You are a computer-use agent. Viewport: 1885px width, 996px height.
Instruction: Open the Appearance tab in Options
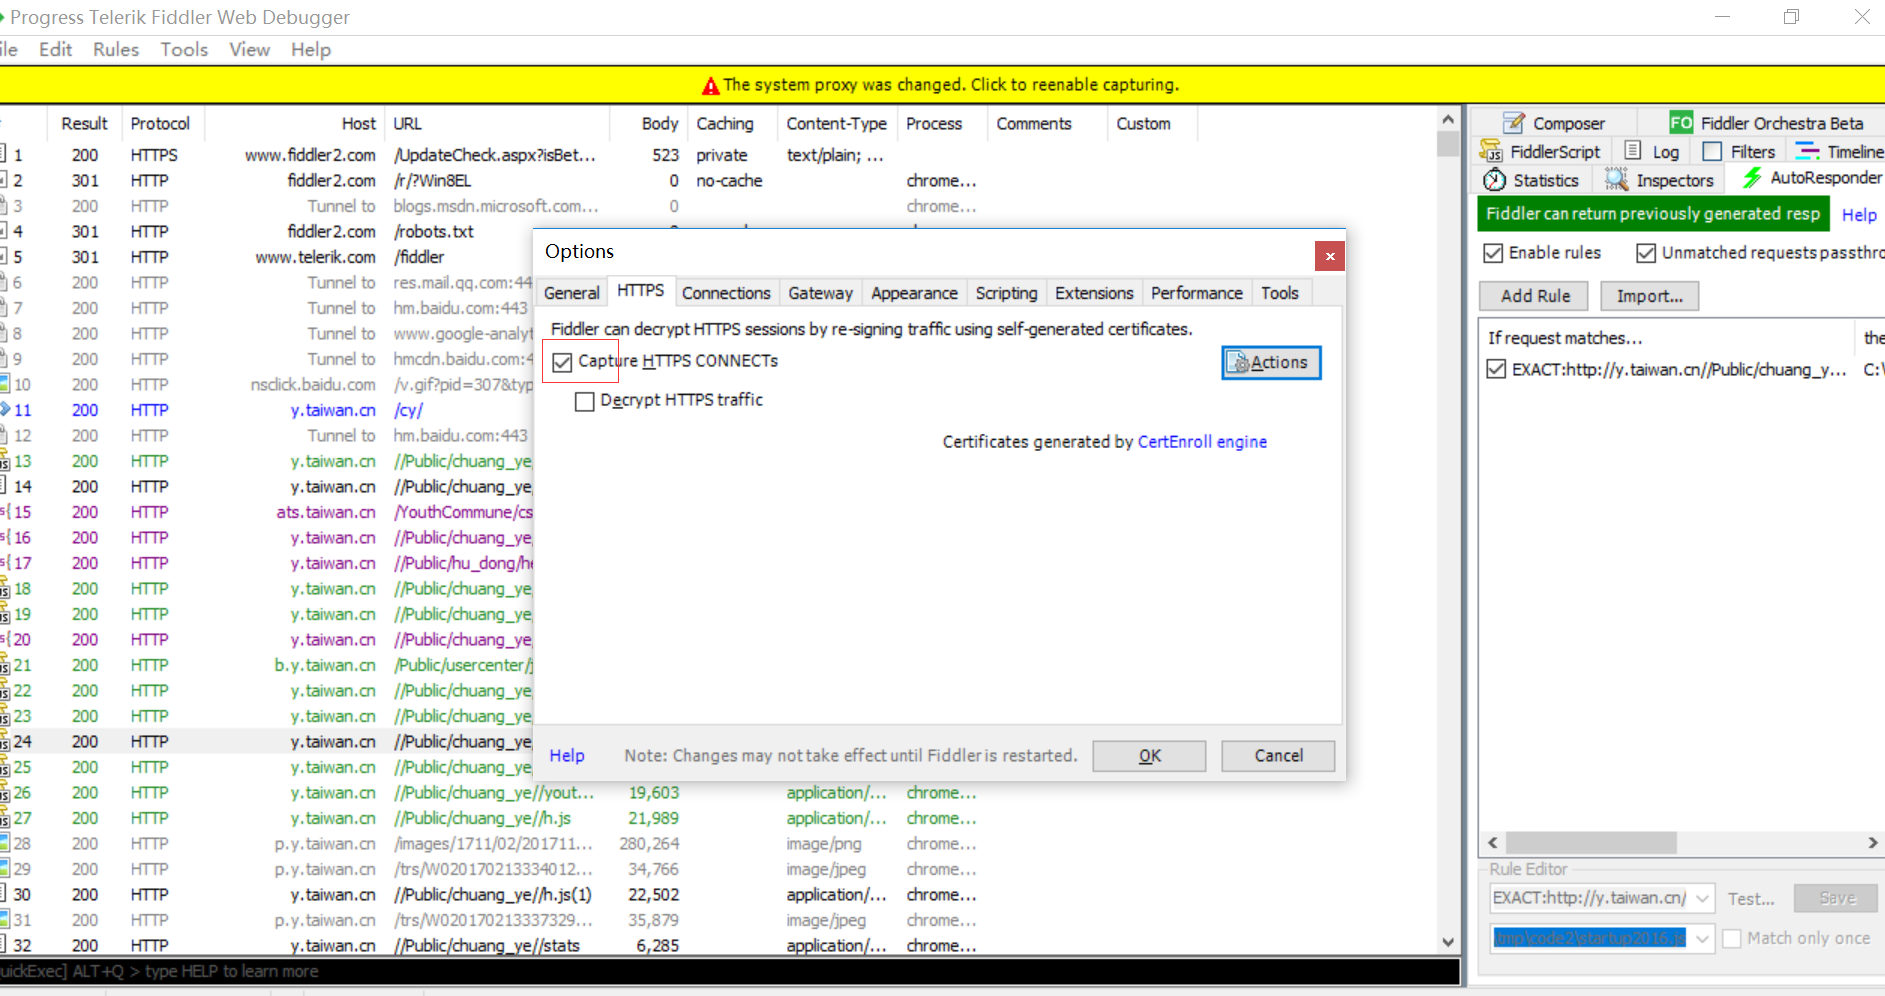(914, 293)
